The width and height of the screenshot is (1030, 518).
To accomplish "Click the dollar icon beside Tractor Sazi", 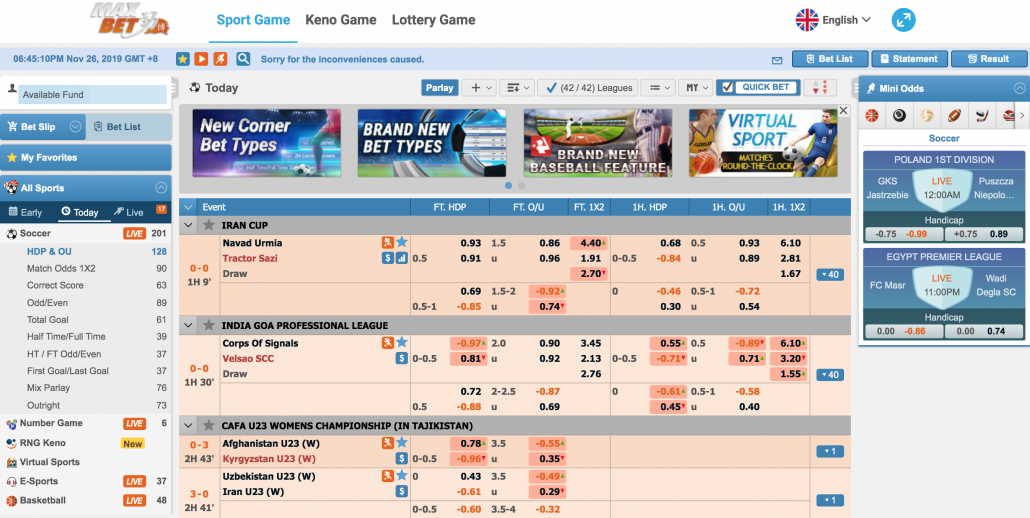I will tap(388, 258).
